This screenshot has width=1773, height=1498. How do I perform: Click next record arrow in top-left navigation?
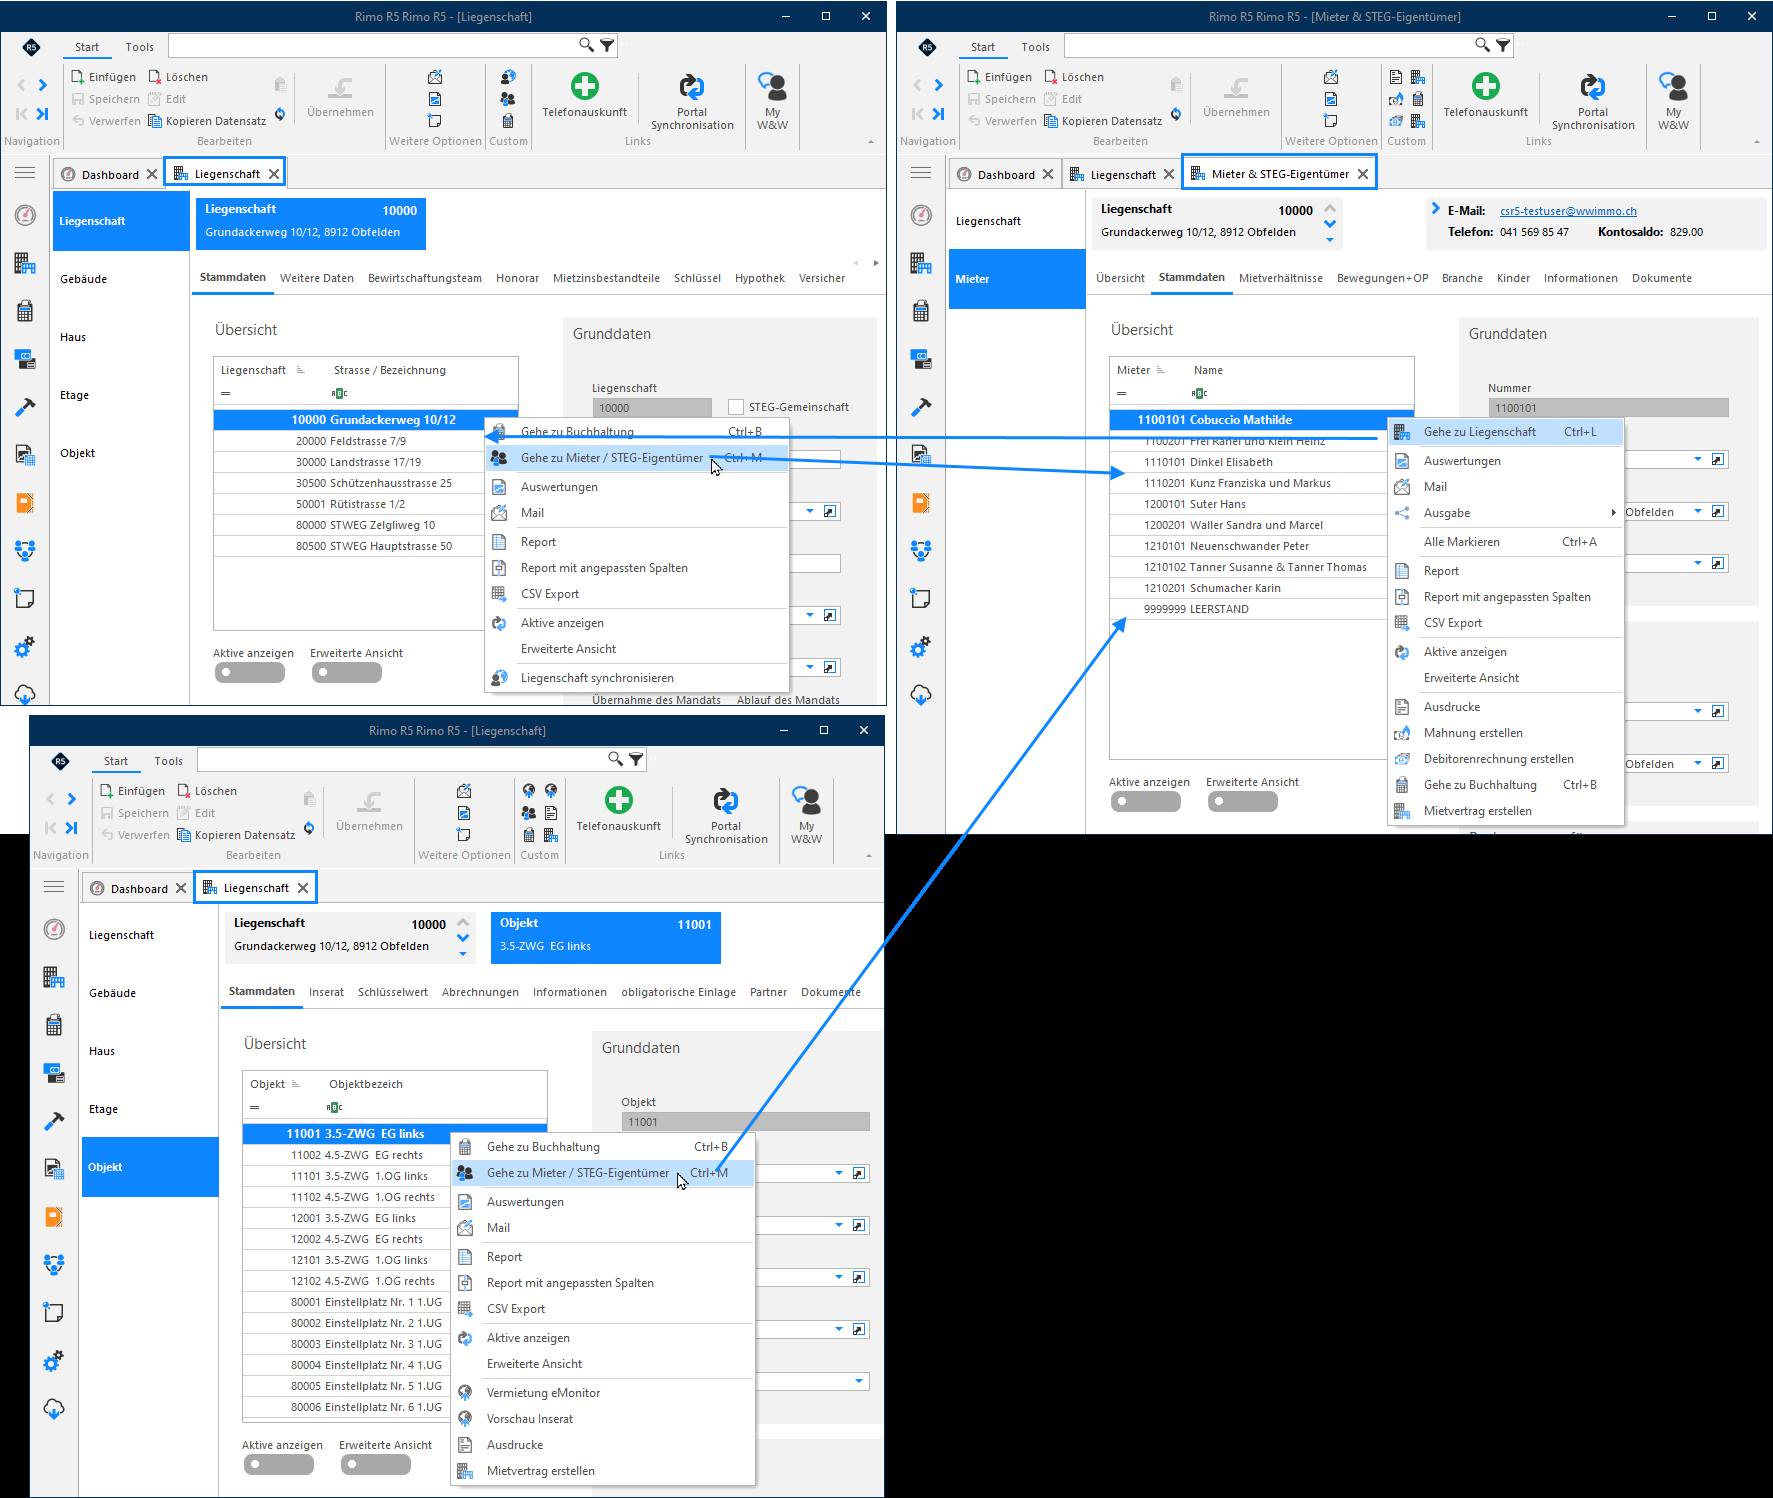point(42,85)
